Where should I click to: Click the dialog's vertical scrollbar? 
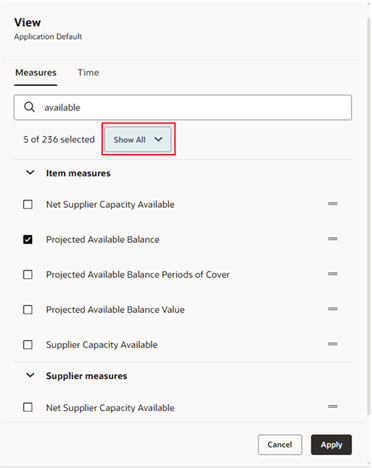click(x=368, y=217)
